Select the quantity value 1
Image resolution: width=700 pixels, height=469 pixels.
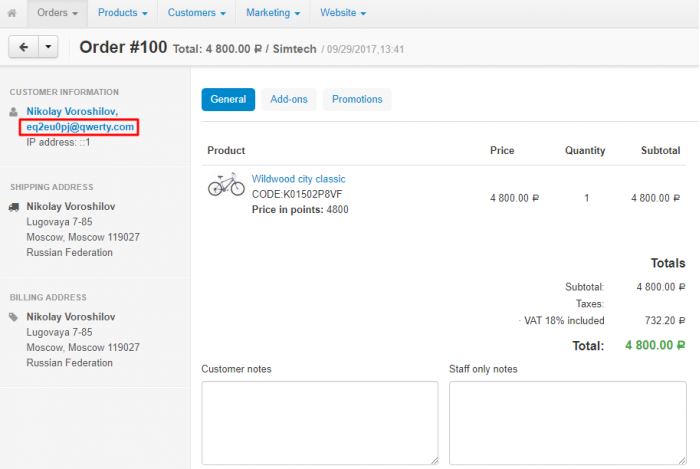tap(587, 198)
